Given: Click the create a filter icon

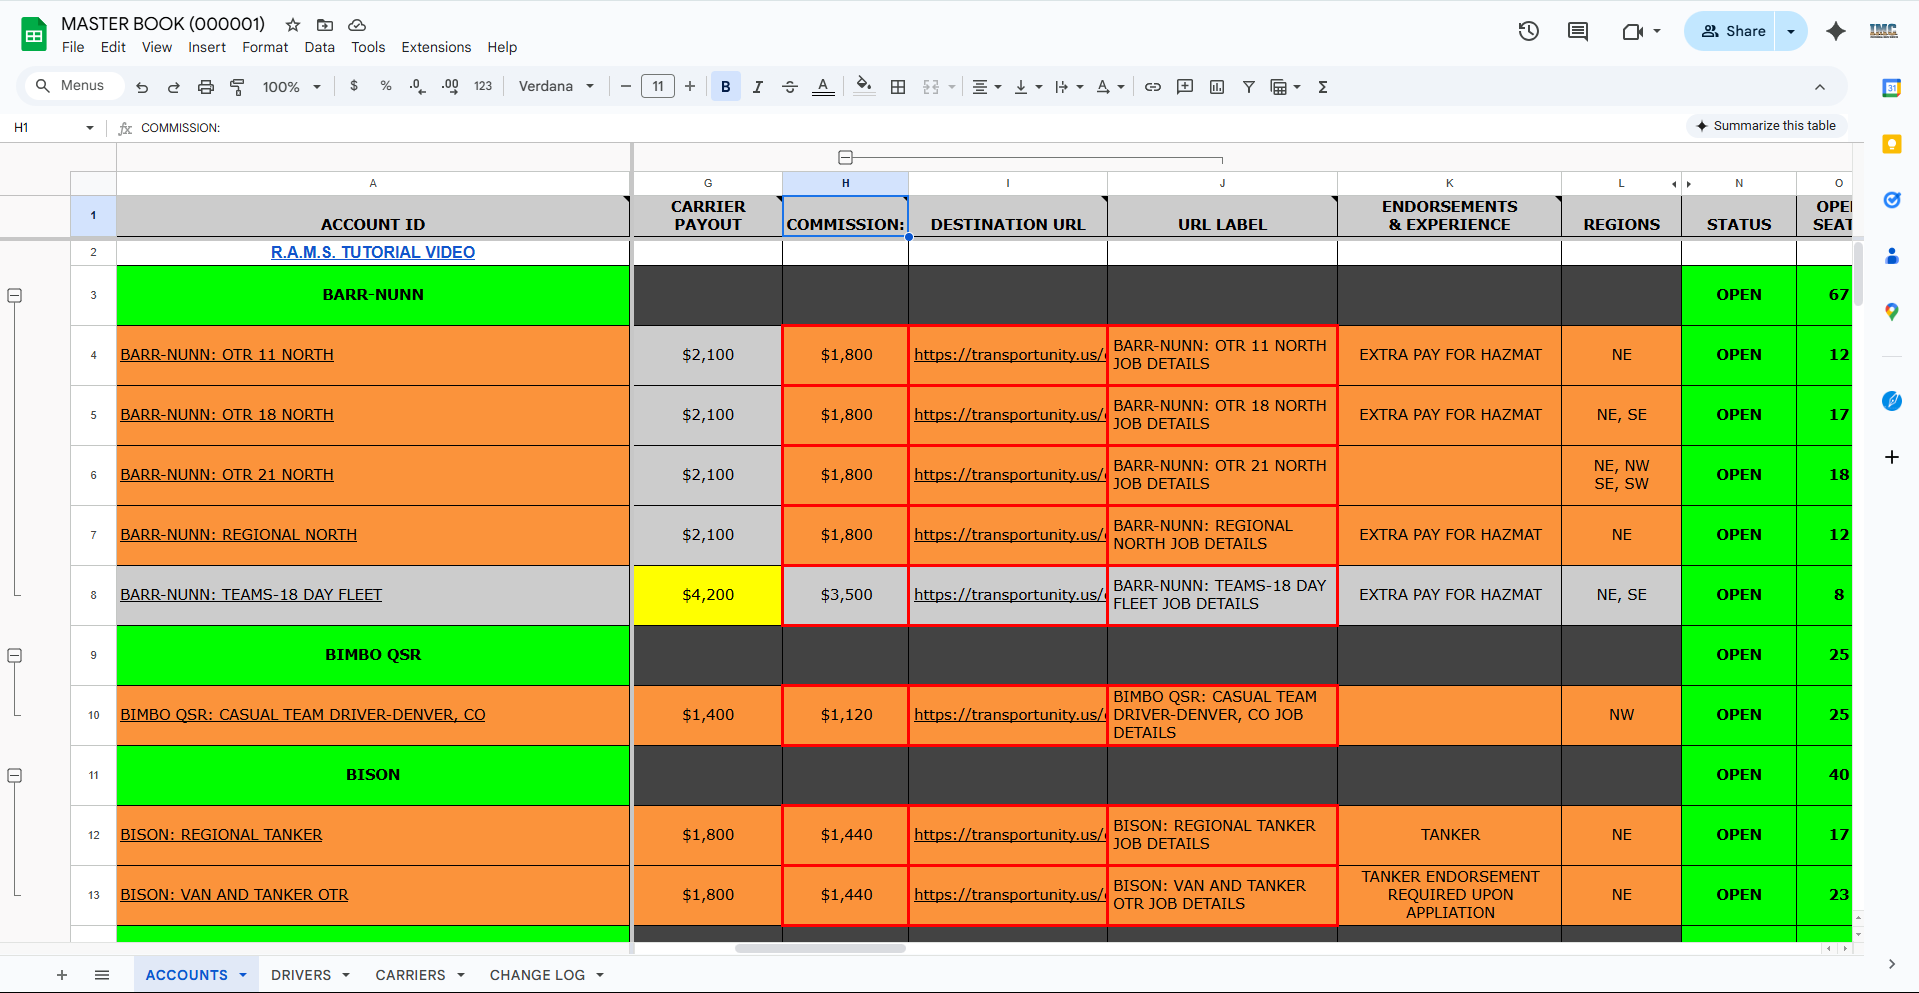Looking at the screenshot, I should [x=1248, y=87].
